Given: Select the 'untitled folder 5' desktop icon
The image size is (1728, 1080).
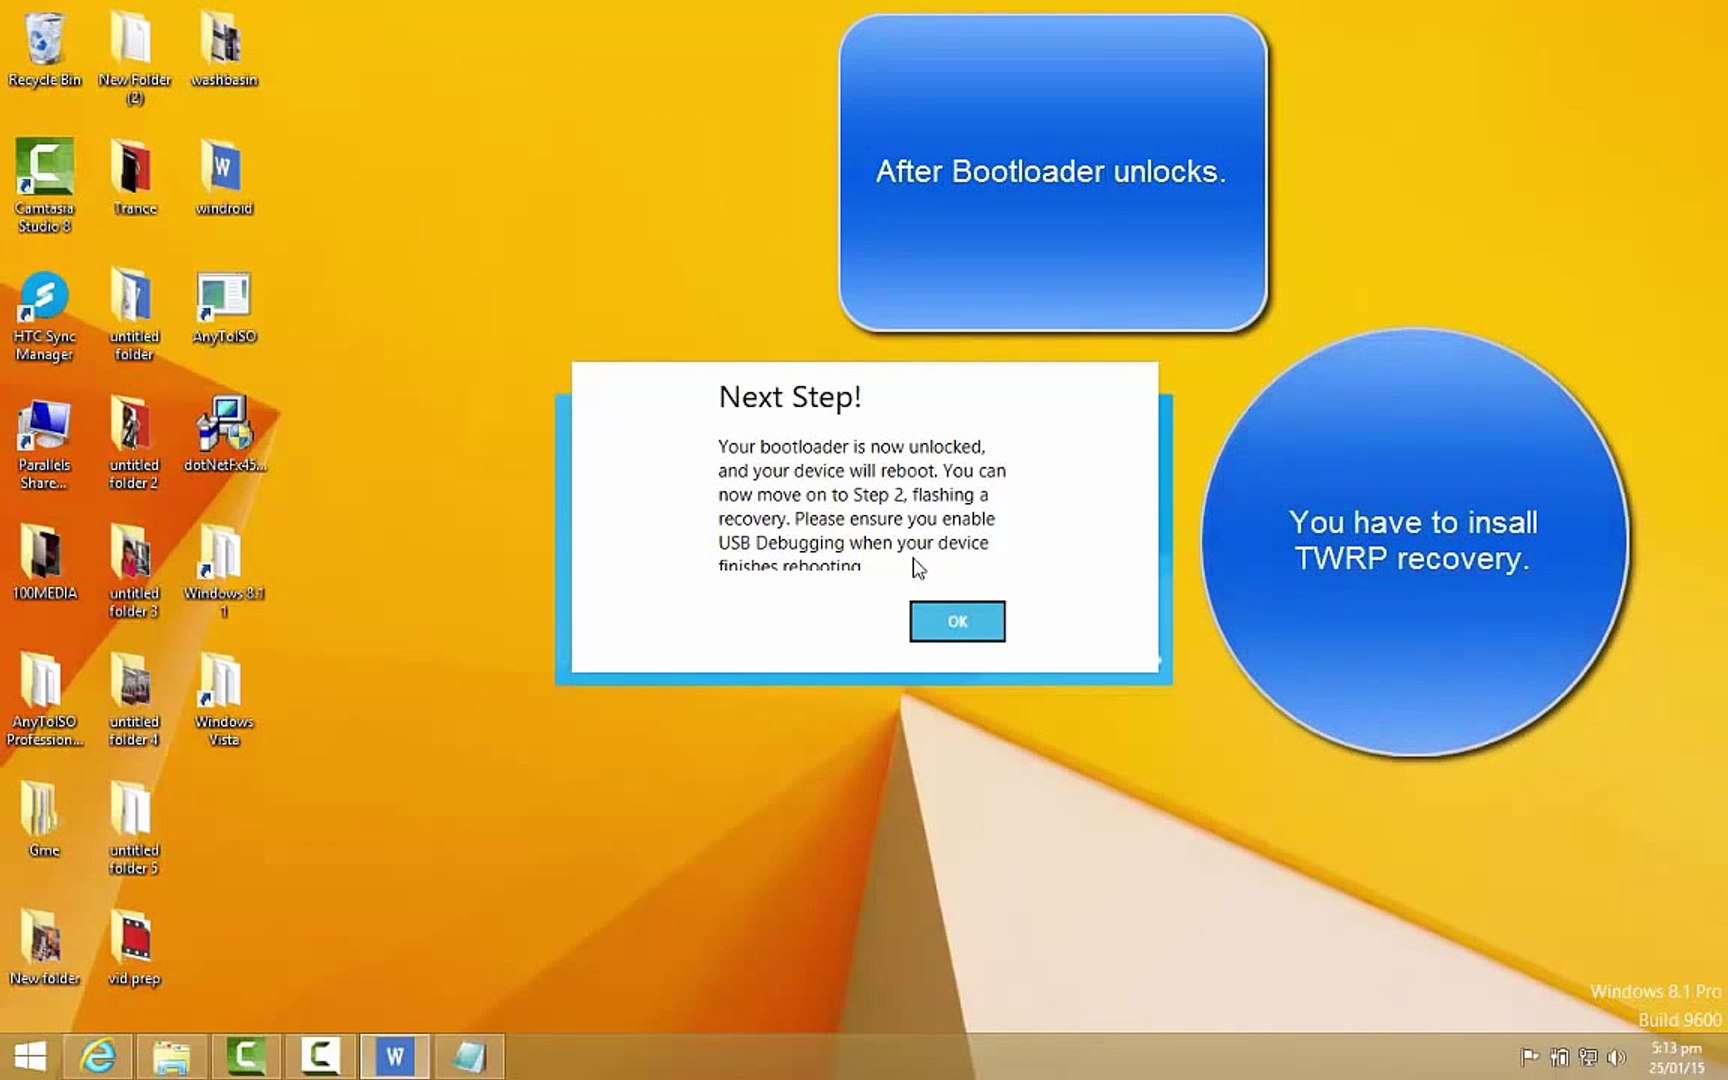Looking at the screenshot, I should 134,829.
